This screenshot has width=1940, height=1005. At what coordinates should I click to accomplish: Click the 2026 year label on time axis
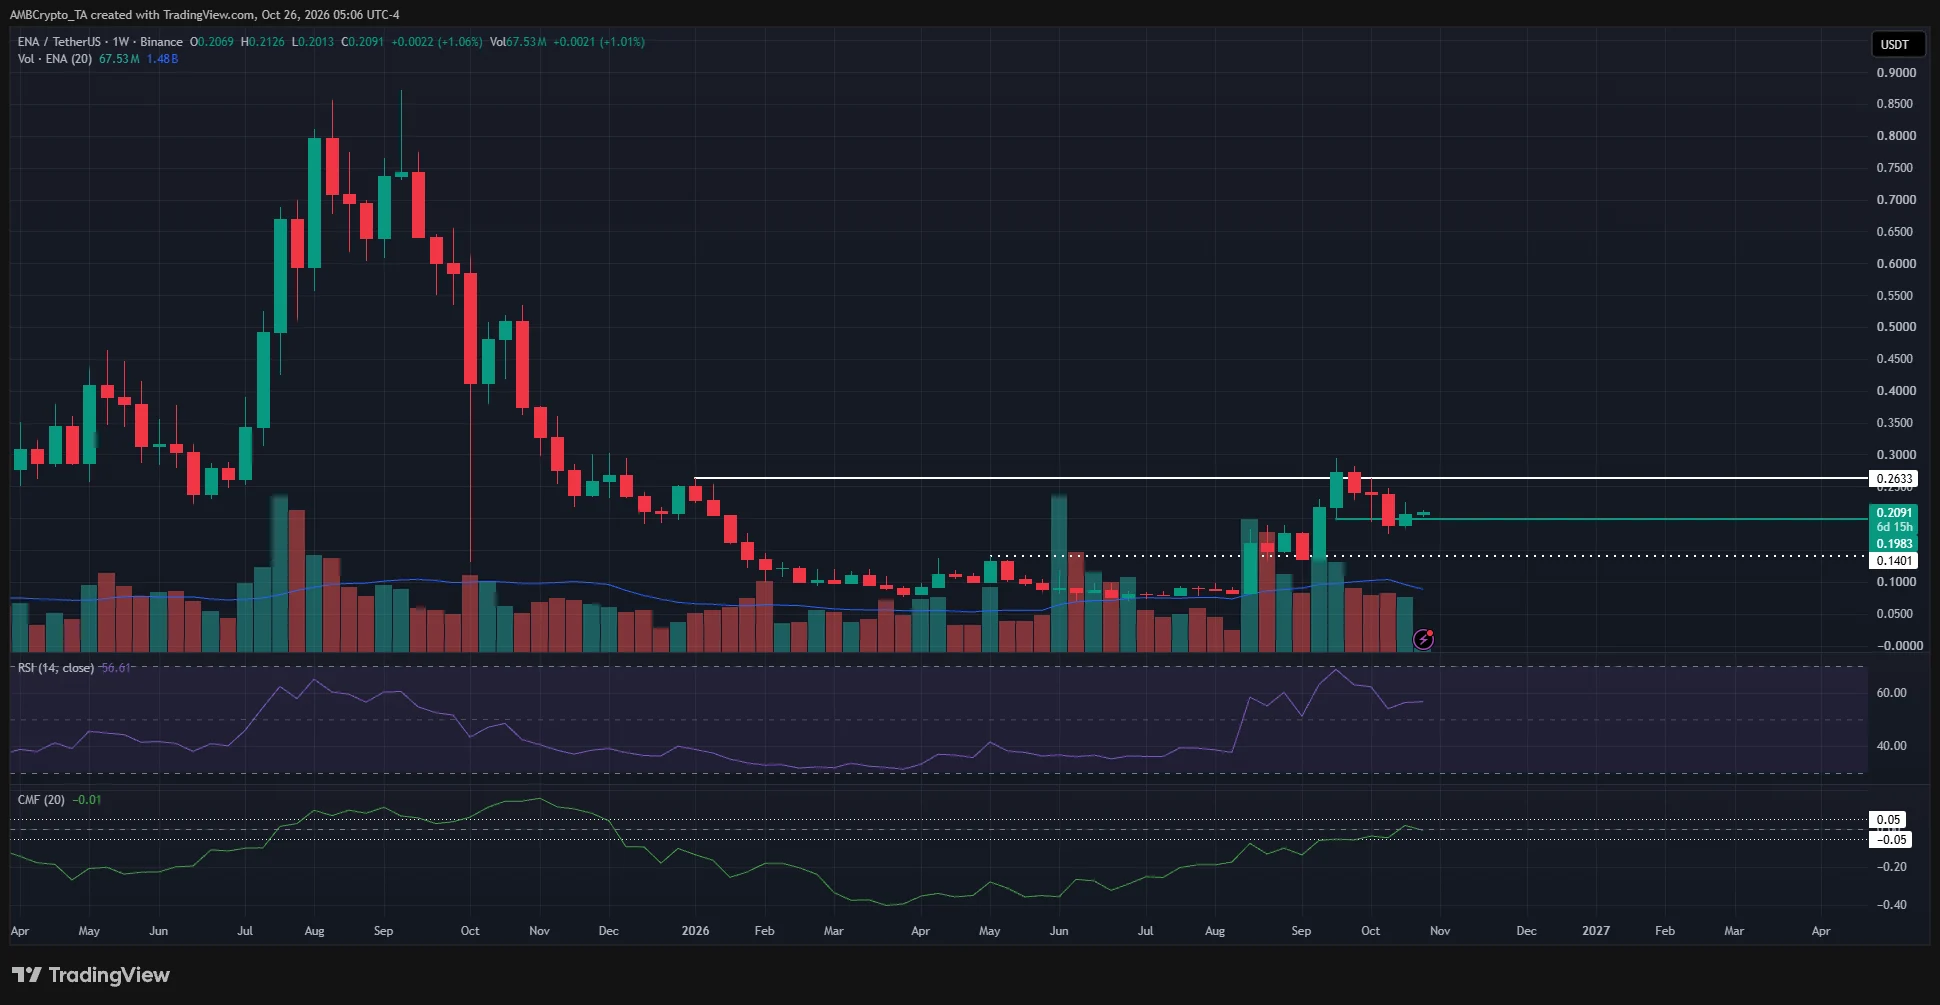tap(695, 931)
